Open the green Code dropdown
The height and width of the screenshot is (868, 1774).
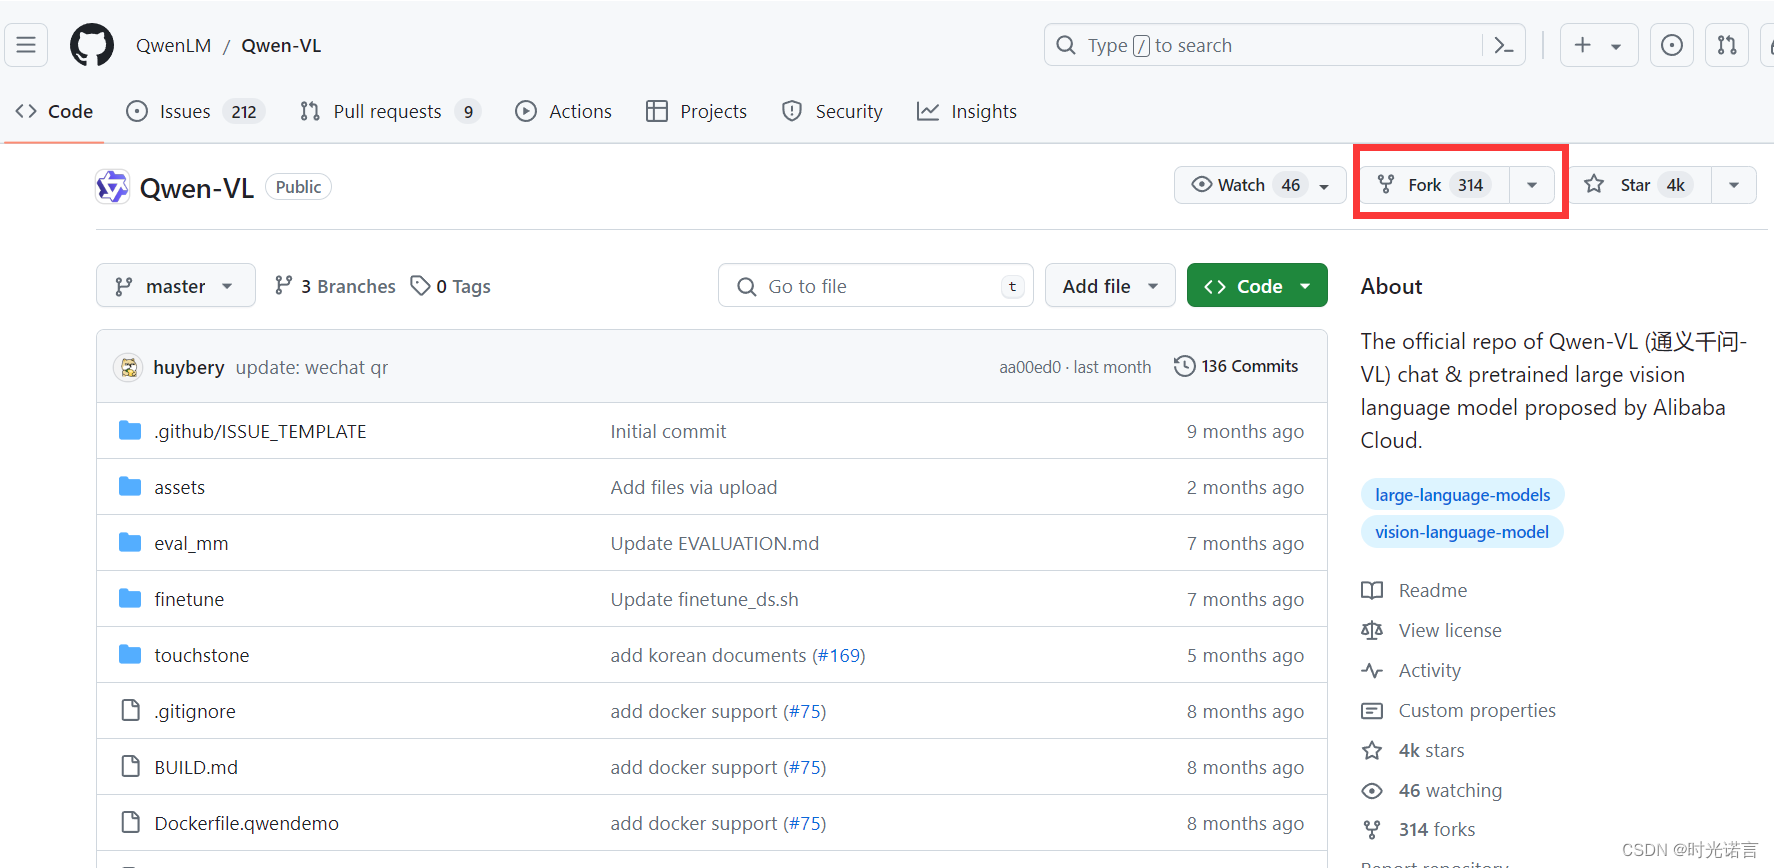coord(1257,286)
